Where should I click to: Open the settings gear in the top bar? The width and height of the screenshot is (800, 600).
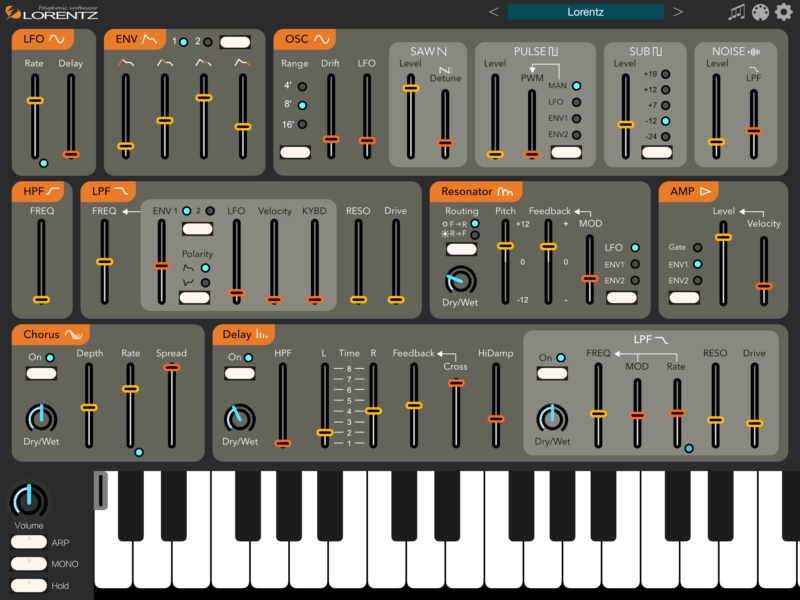tap(783, 12)
